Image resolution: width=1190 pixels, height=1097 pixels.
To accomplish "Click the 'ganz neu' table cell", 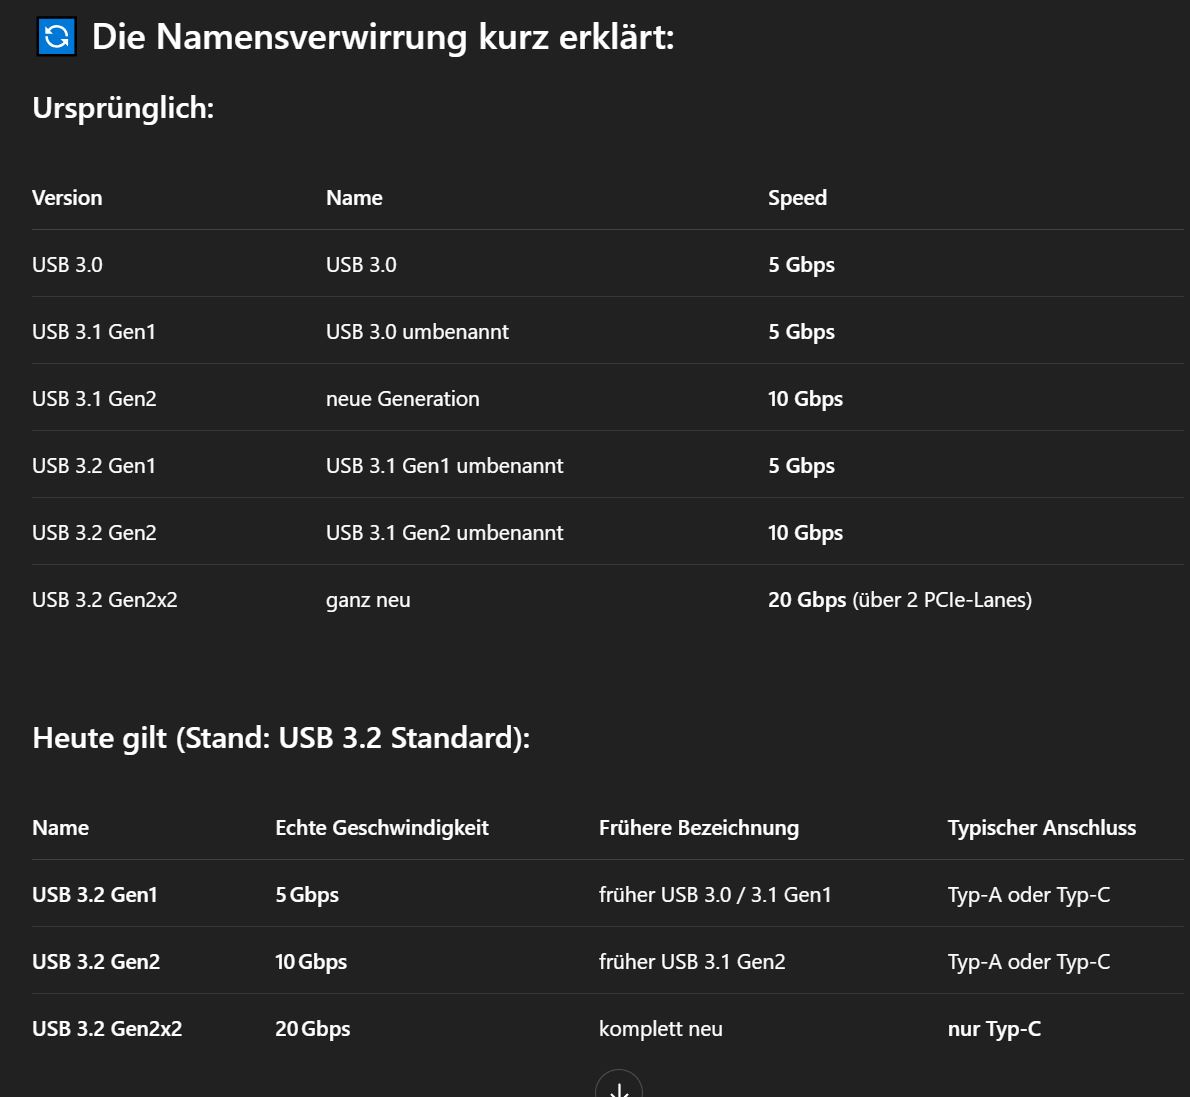I will pyautogui.click(x=368, y=600).
